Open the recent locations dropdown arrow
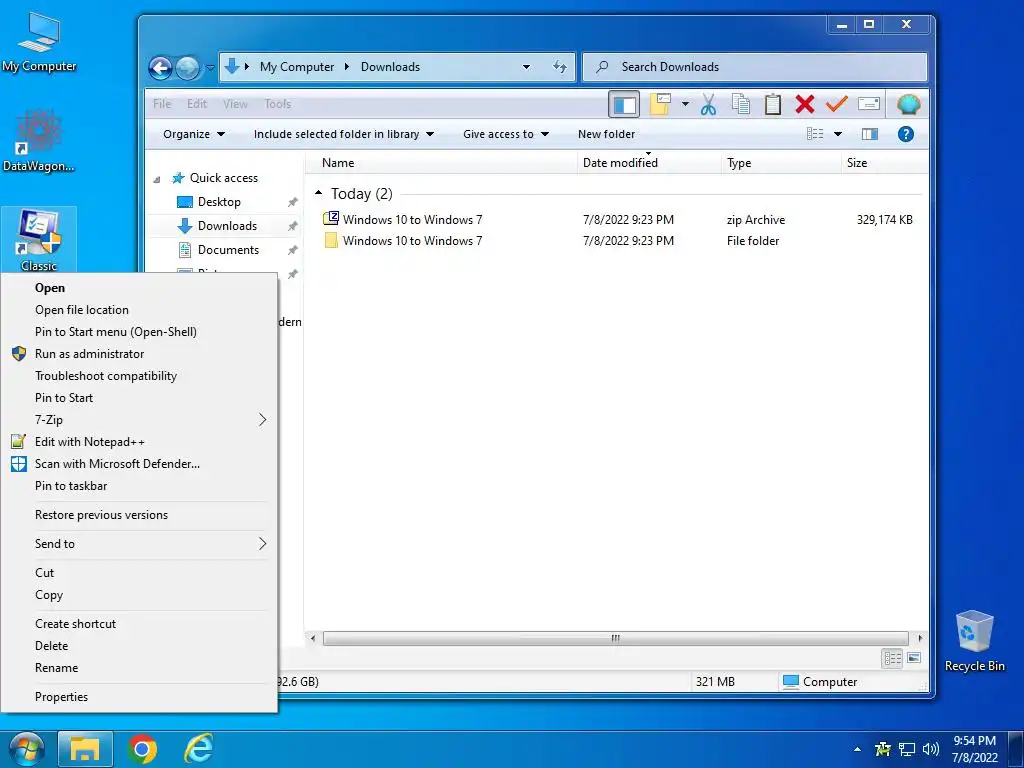This screenshot has height=768, width=1024. [x=210, y=67]
